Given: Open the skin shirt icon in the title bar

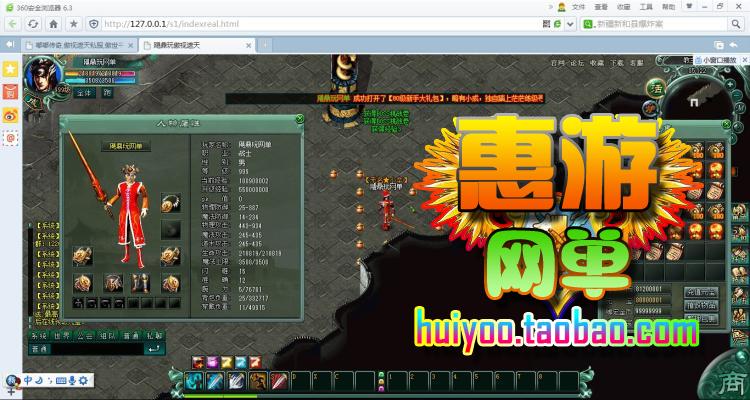Looking at the screenshot, I should (689, 6).
